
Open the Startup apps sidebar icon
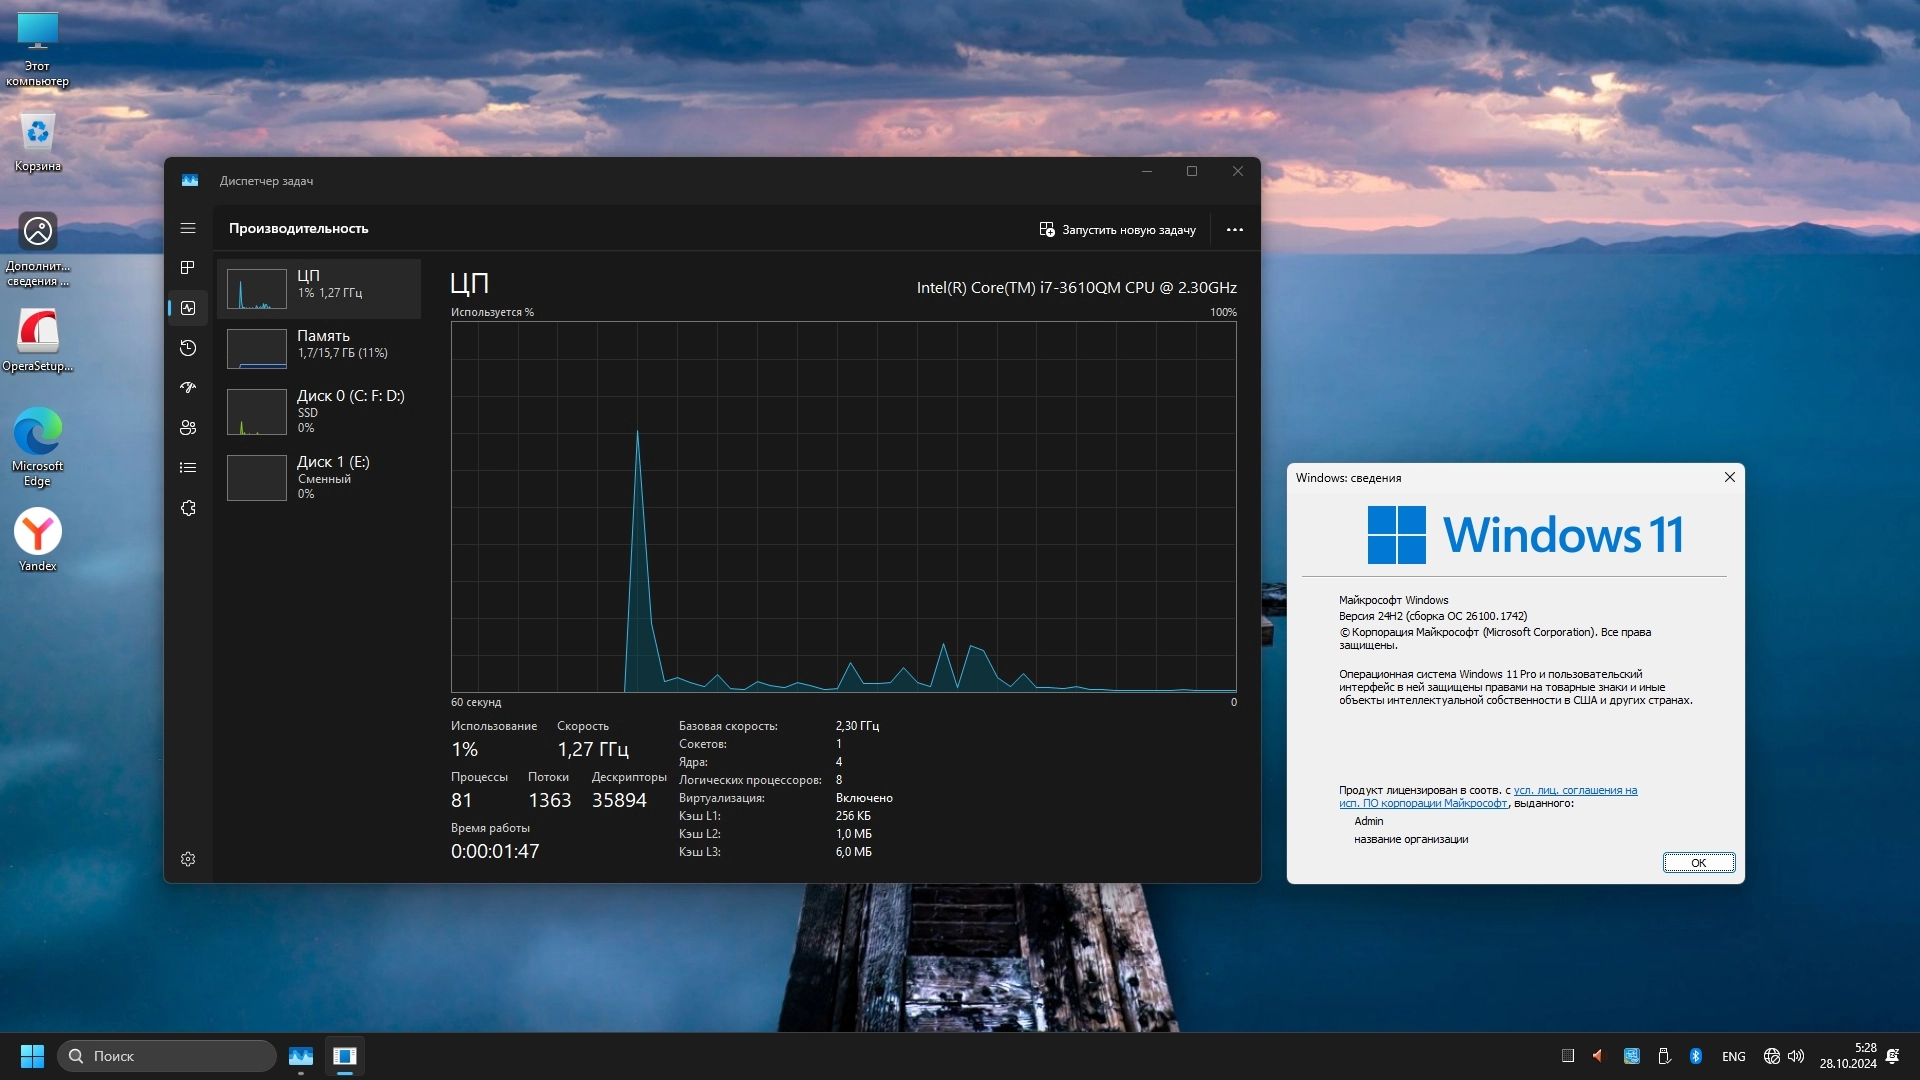pos(188,388)
